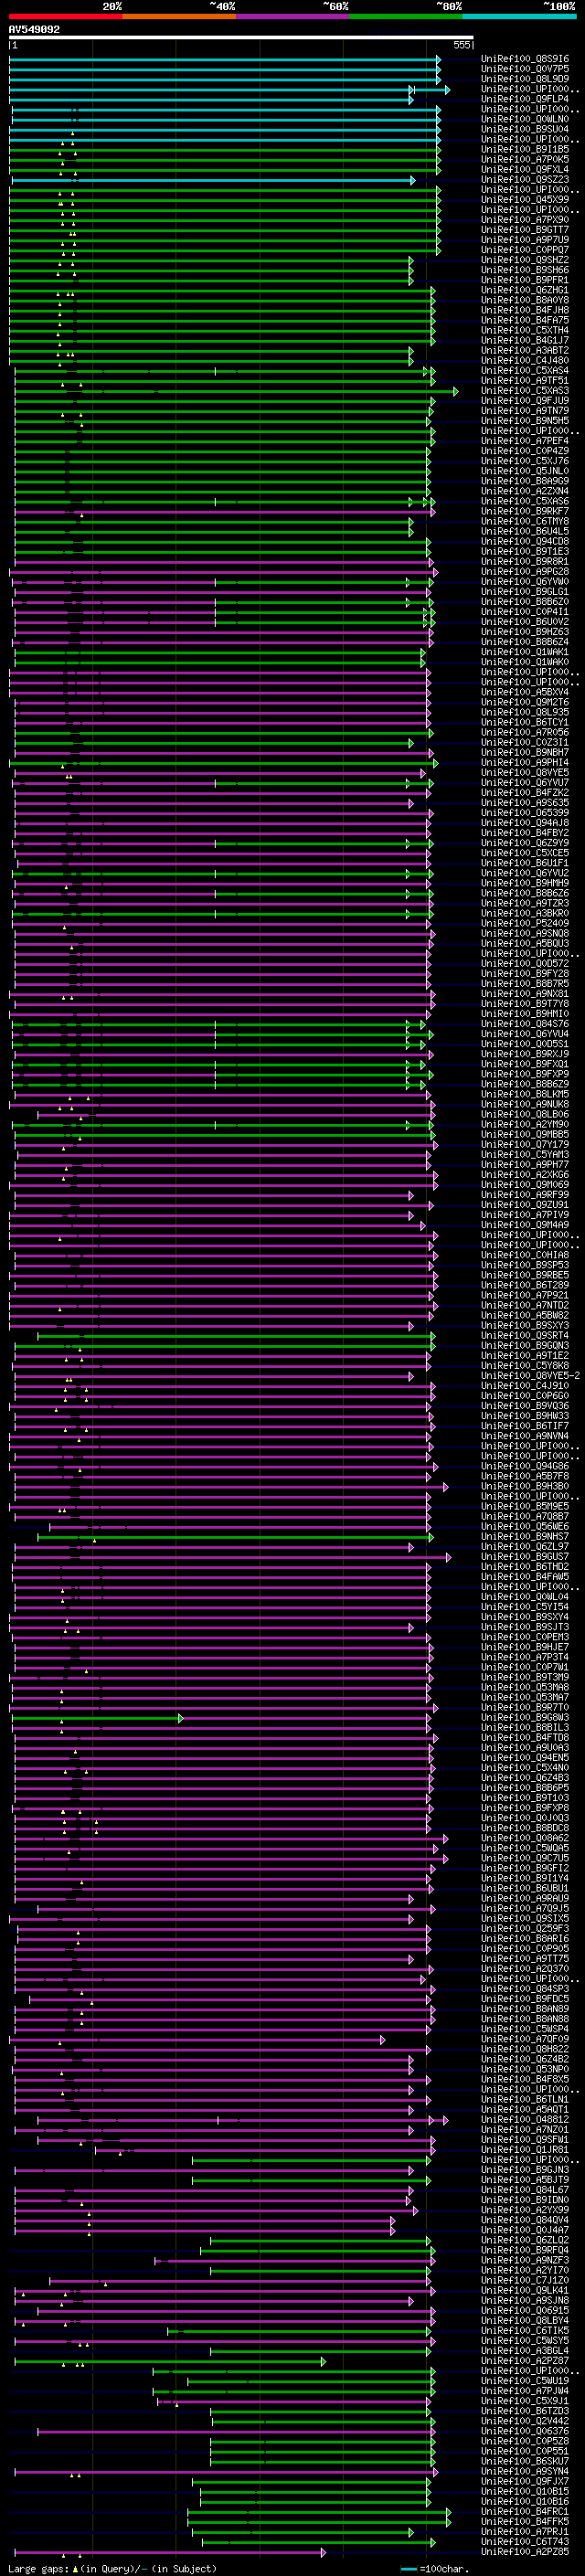Screen dimensions: 585x2576
Task: Select hit UniRef100_B9PFR1
Action: coord(525,280)
